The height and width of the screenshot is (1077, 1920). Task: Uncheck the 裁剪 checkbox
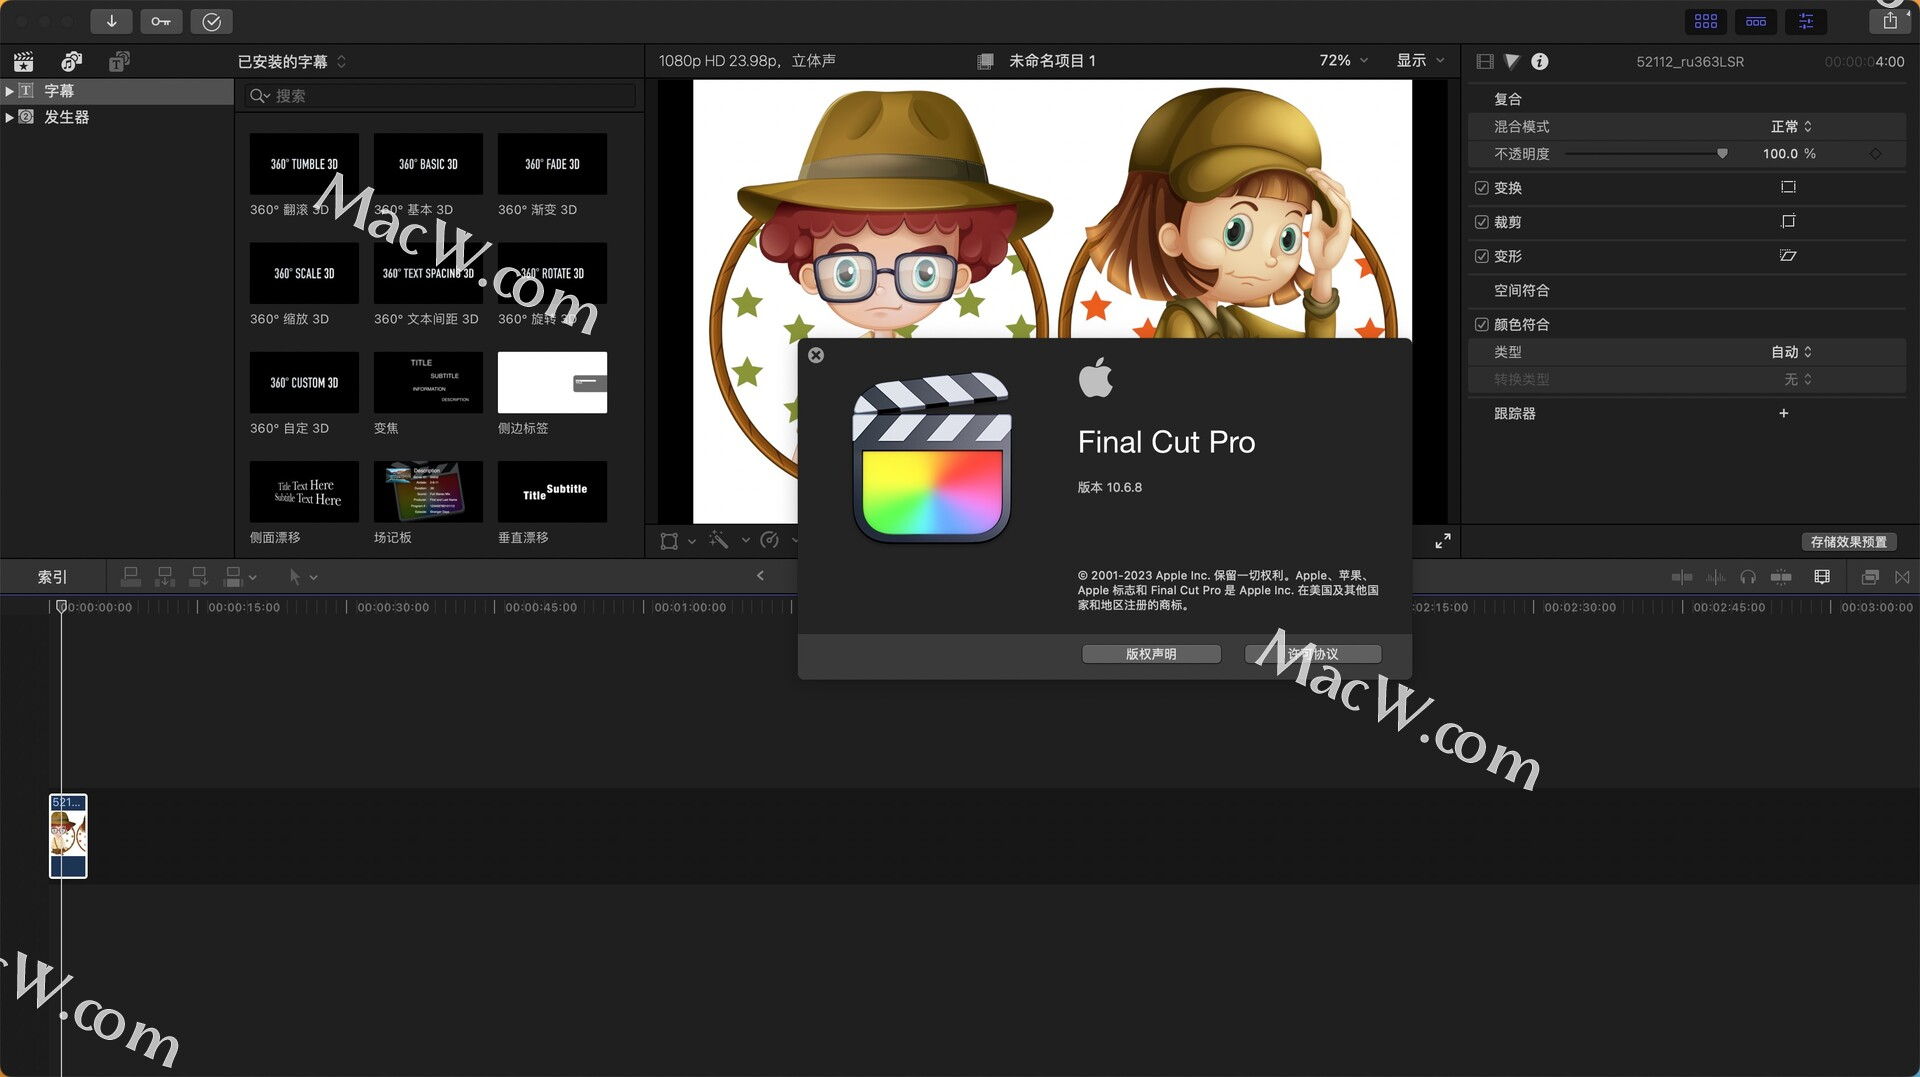coord(1482,222)
